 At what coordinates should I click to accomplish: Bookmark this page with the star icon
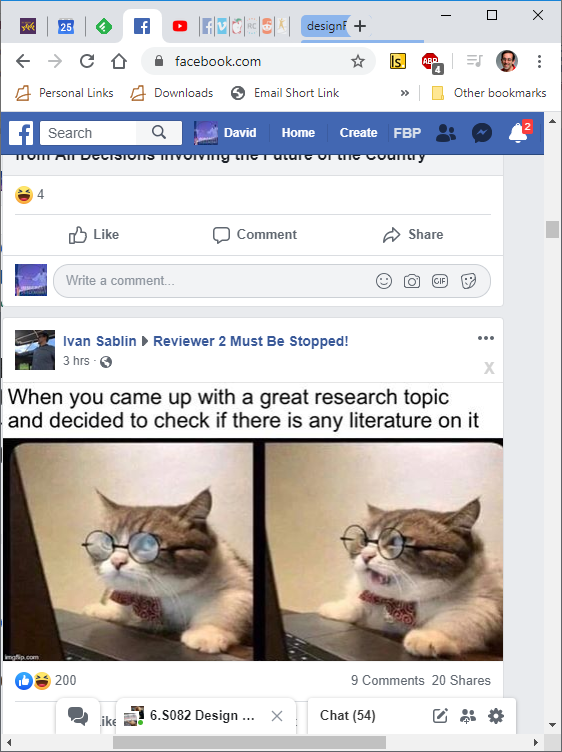(x=358, y=61)
